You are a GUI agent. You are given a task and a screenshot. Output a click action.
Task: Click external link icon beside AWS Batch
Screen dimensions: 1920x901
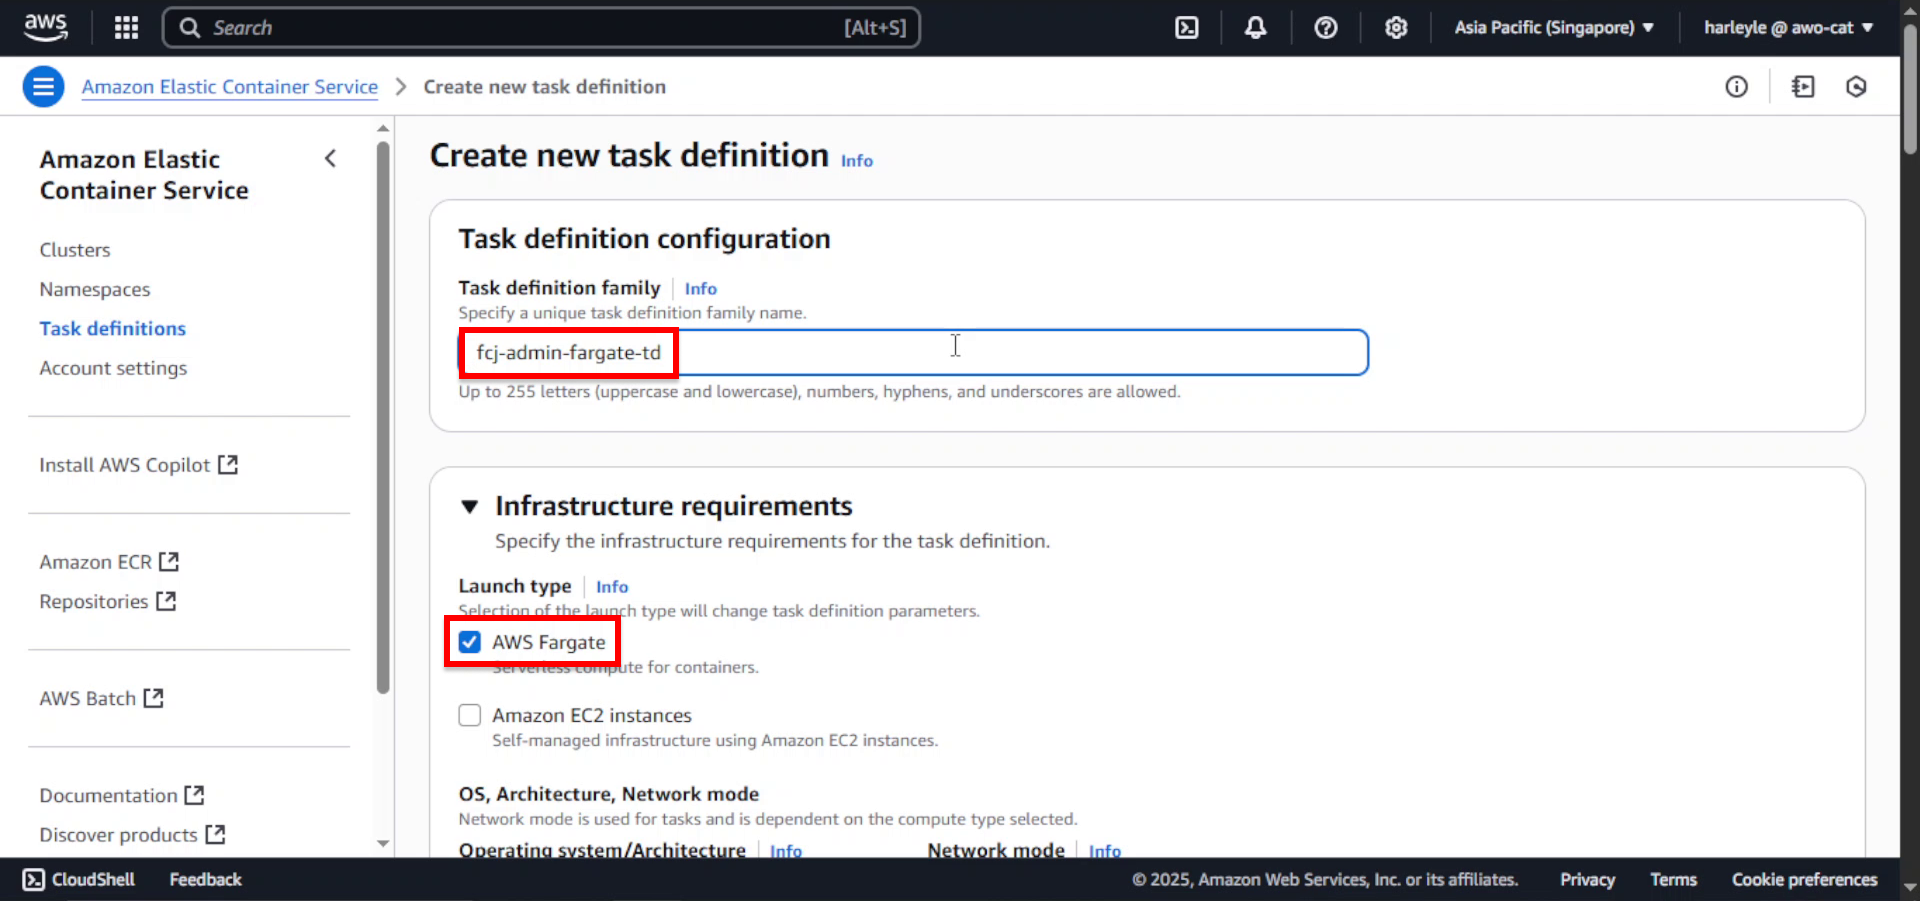[x=153, y=697]
